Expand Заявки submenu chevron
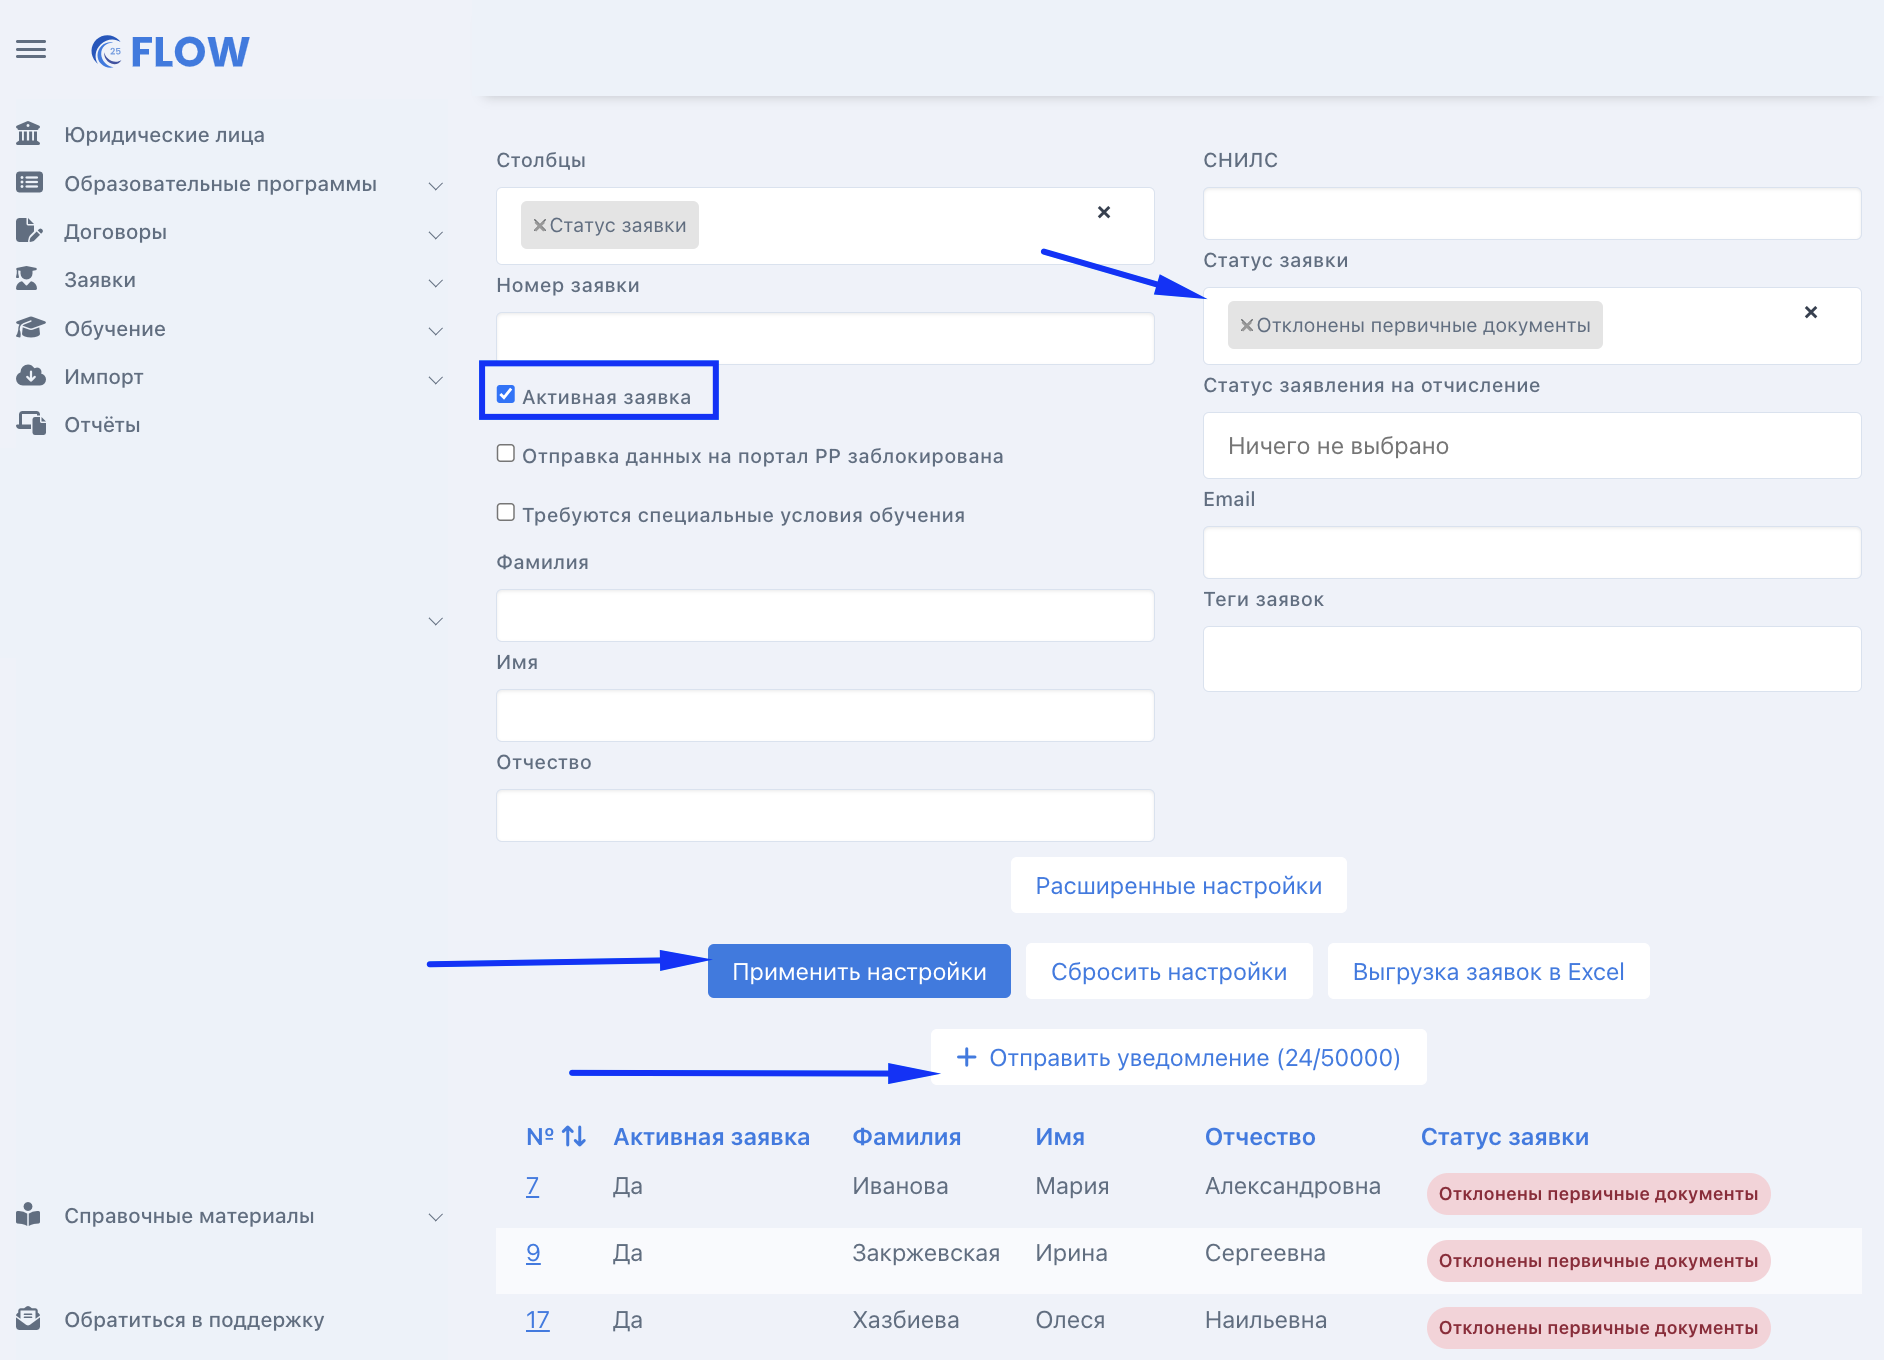 [436, 283]
